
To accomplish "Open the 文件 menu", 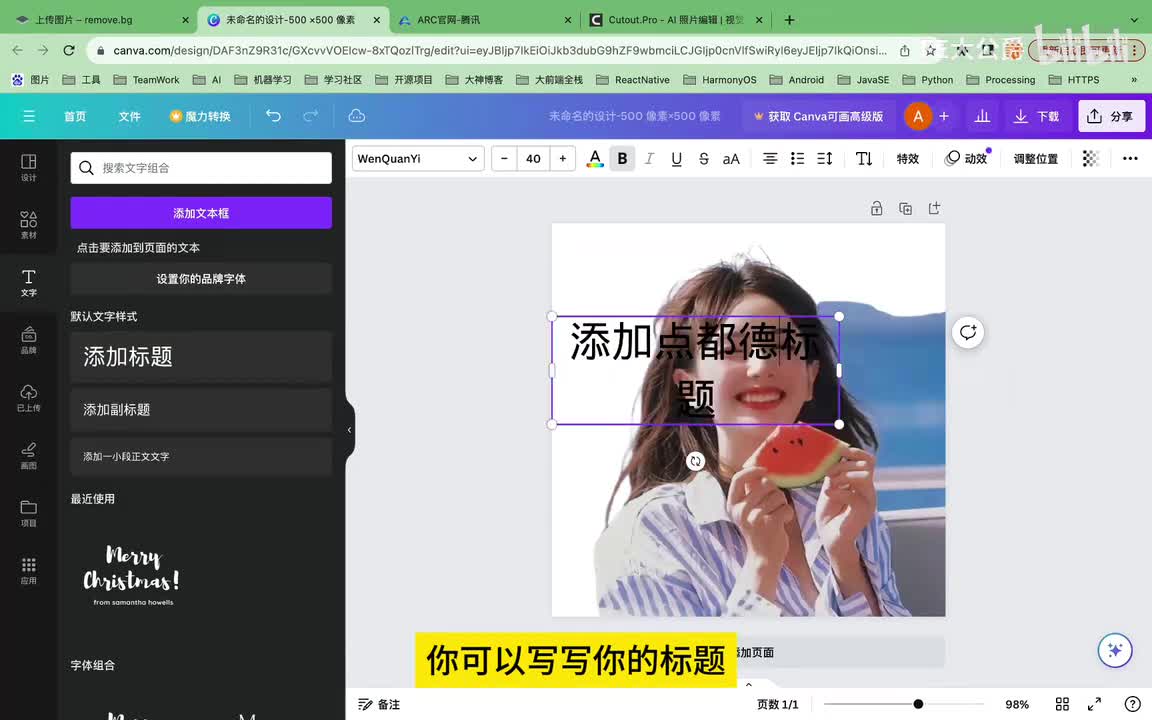I will [x=130, y=116].
